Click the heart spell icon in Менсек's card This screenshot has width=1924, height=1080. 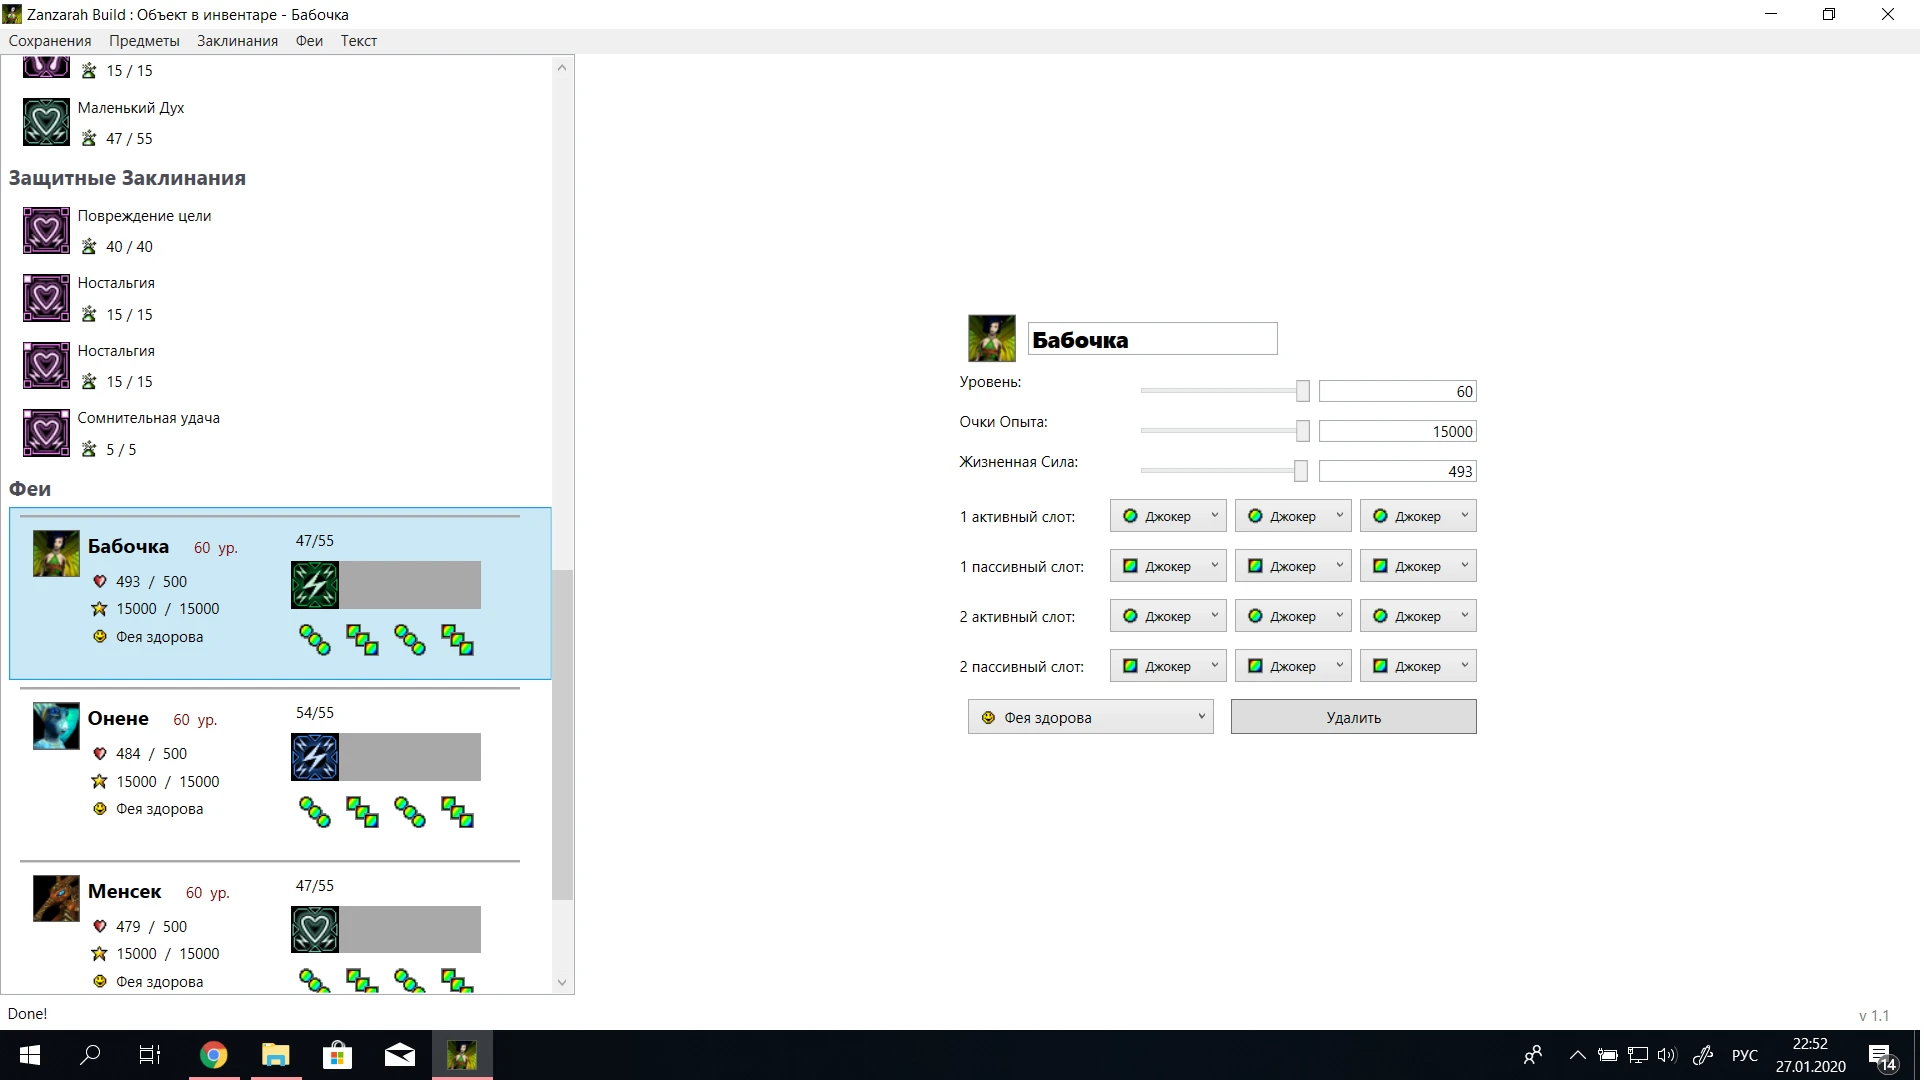tap(315, 930)
